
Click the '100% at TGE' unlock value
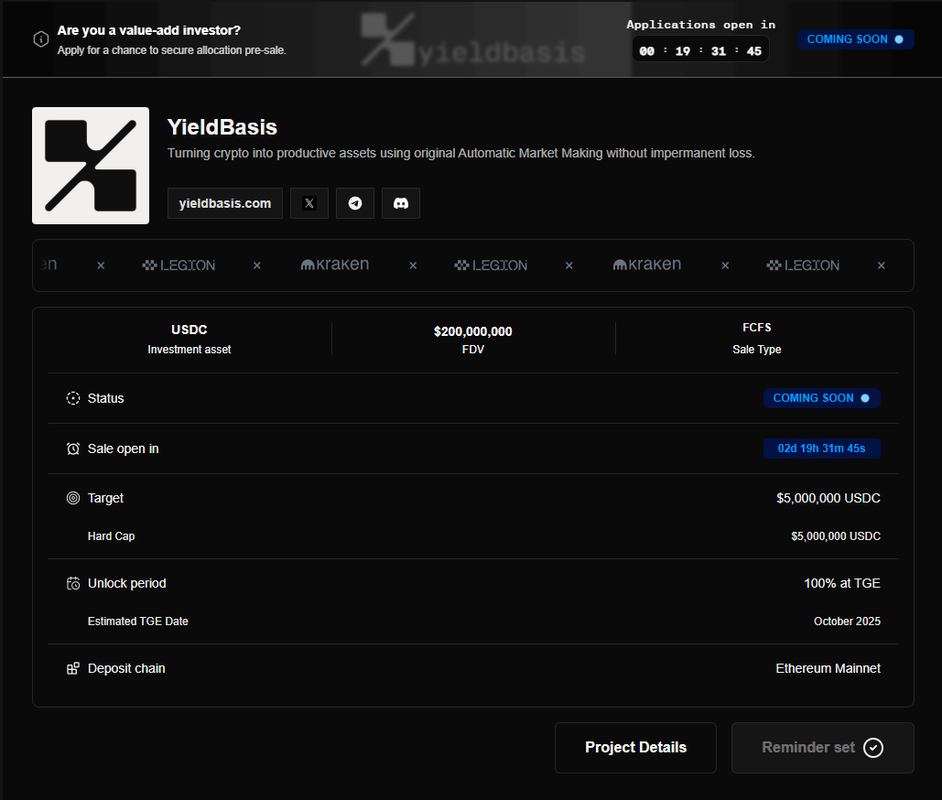pyautogui.click(x=842, y=583)
